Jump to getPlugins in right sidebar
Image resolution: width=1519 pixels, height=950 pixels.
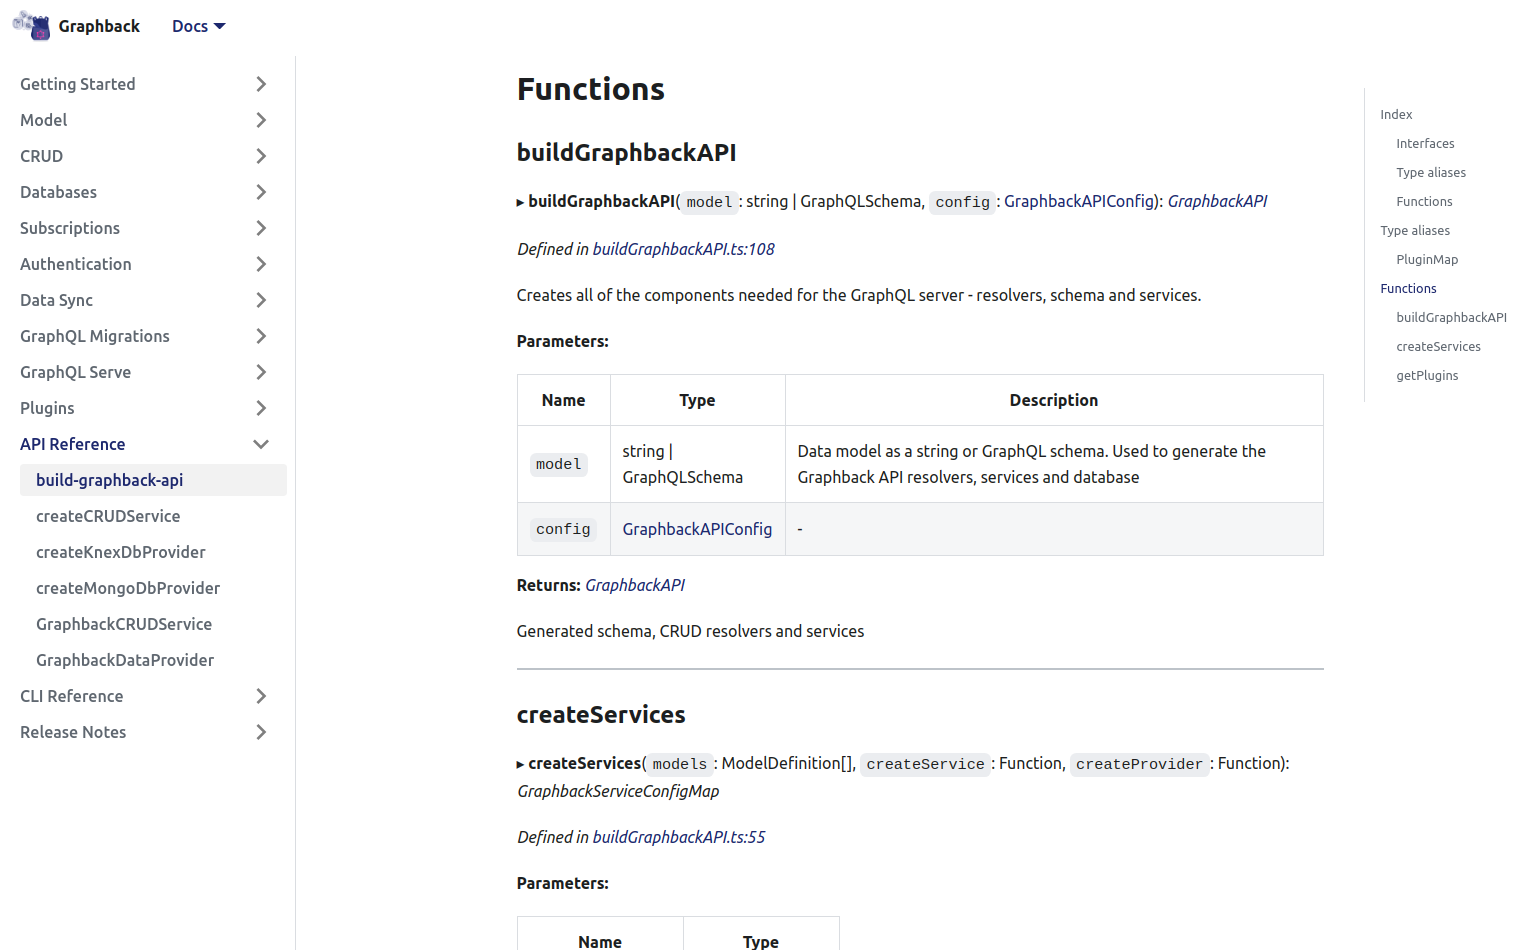coord(1427,375)
